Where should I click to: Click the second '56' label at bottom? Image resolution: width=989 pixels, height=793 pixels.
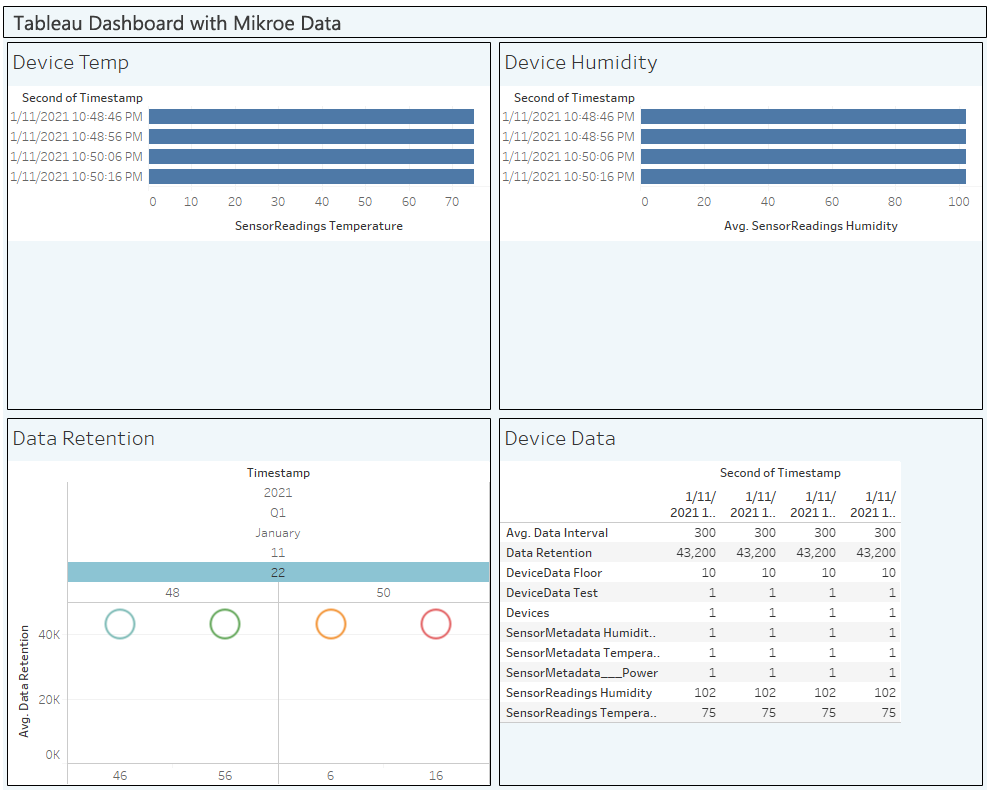[x=225, y=776]
